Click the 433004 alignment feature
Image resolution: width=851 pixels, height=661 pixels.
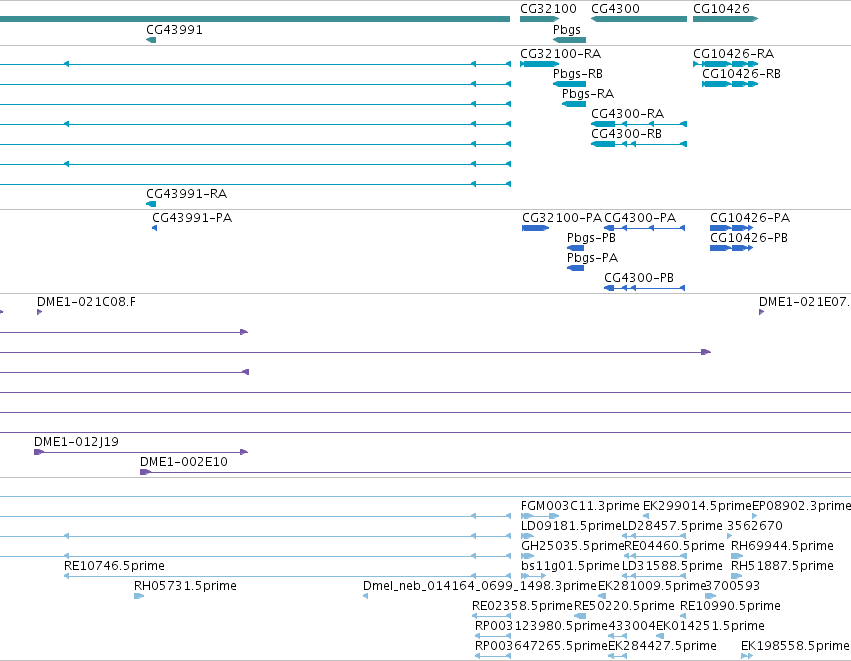tap(618, 637)
